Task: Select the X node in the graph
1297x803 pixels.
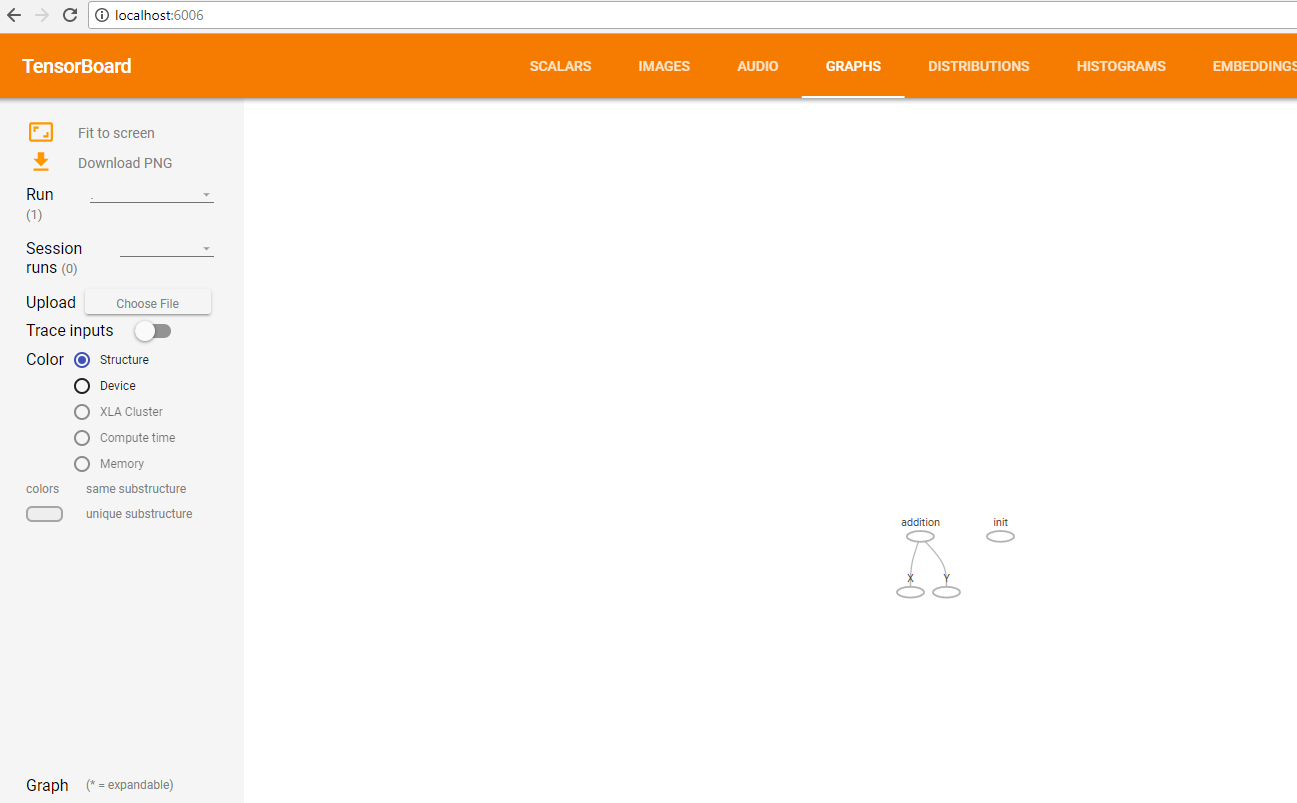Action: (x=910, y=592)
